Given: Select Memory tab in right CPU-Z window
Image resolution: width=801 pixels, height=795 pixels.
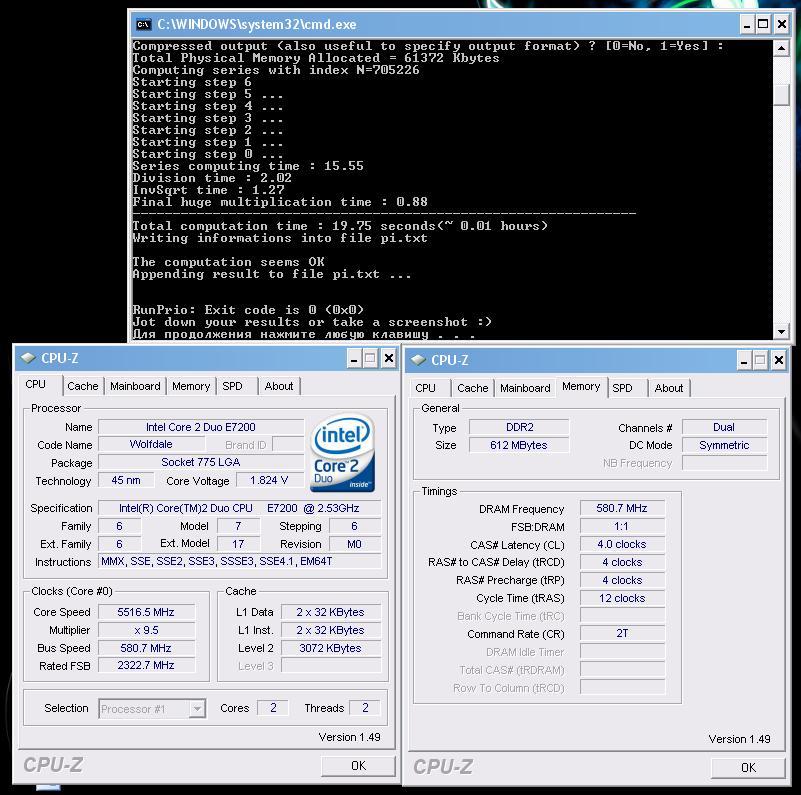Looking at the screenshot, I should click(581, 386).
